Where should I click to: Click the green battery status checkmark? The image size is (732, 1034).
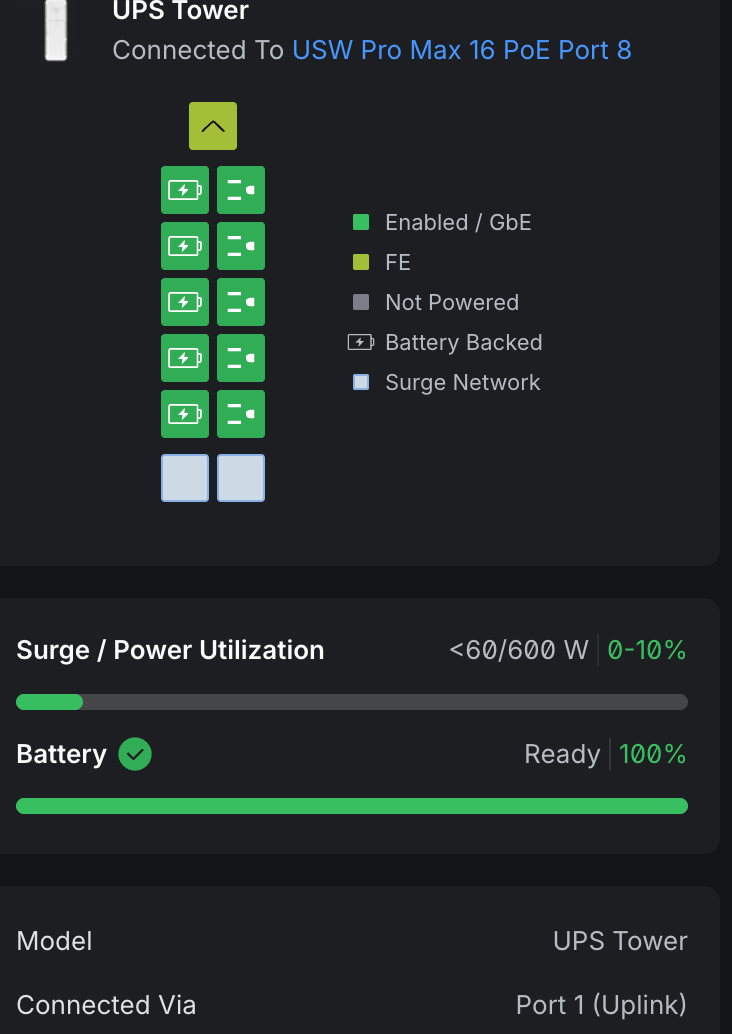click(135, 754)
